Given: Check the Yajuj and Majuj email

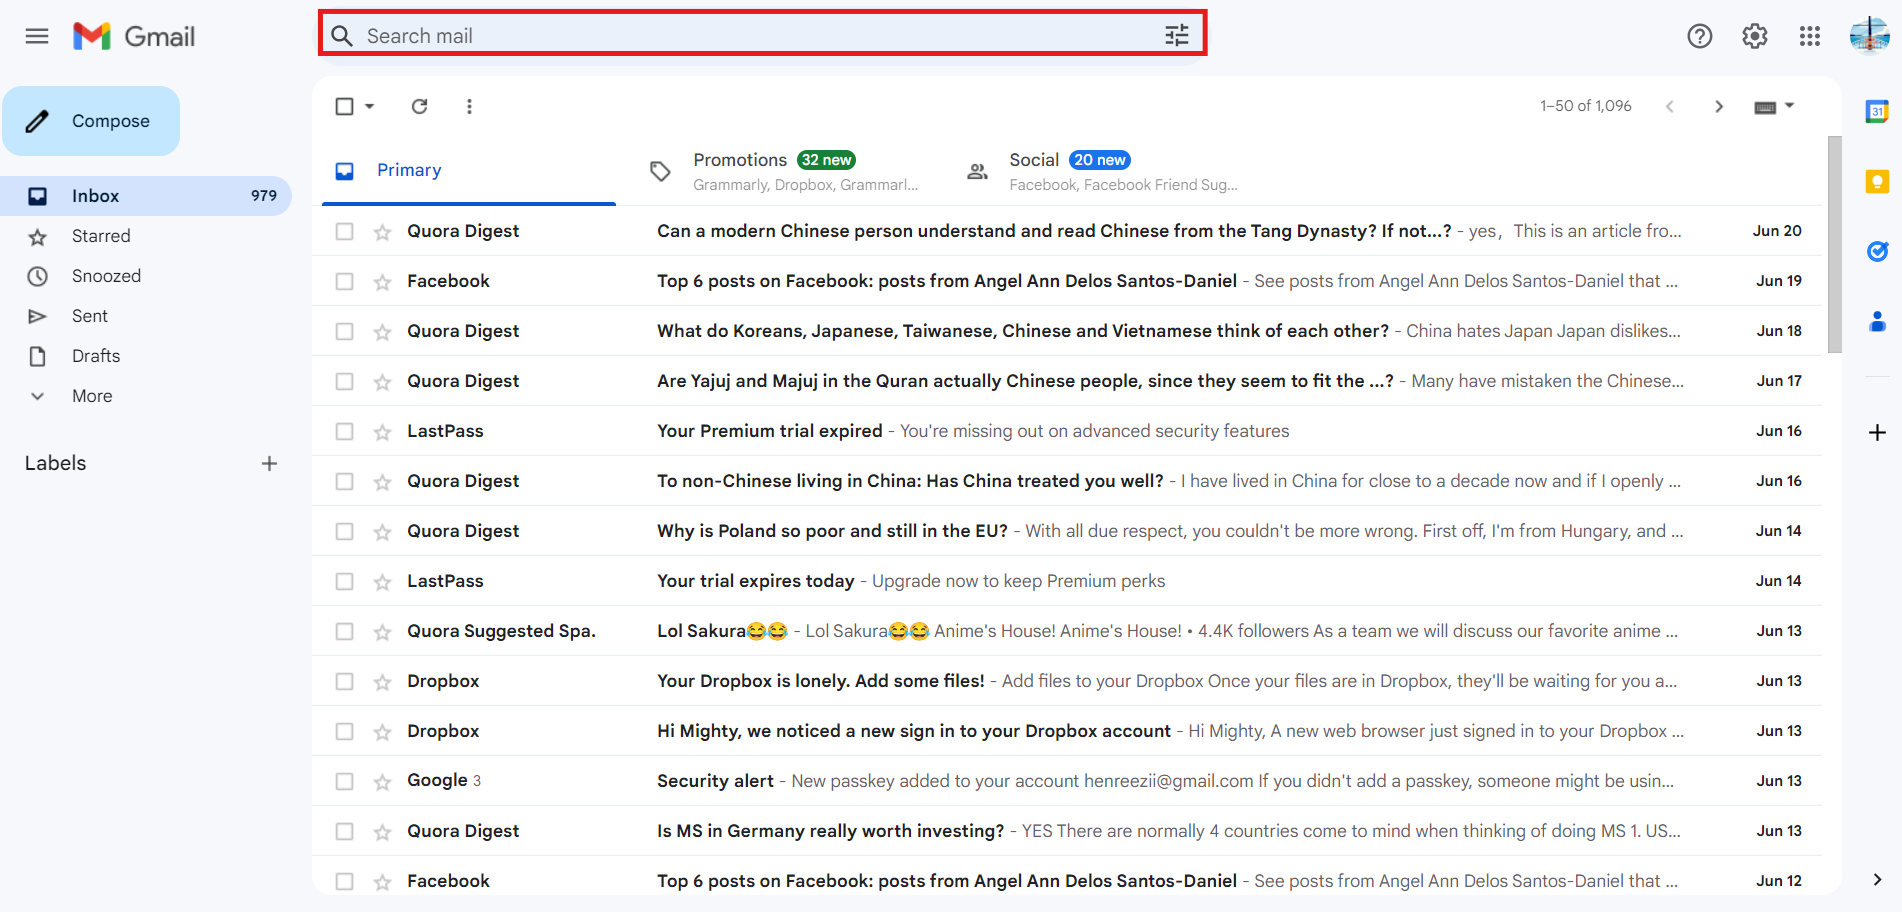Looking at the screenshot, I should pos(344,381).
